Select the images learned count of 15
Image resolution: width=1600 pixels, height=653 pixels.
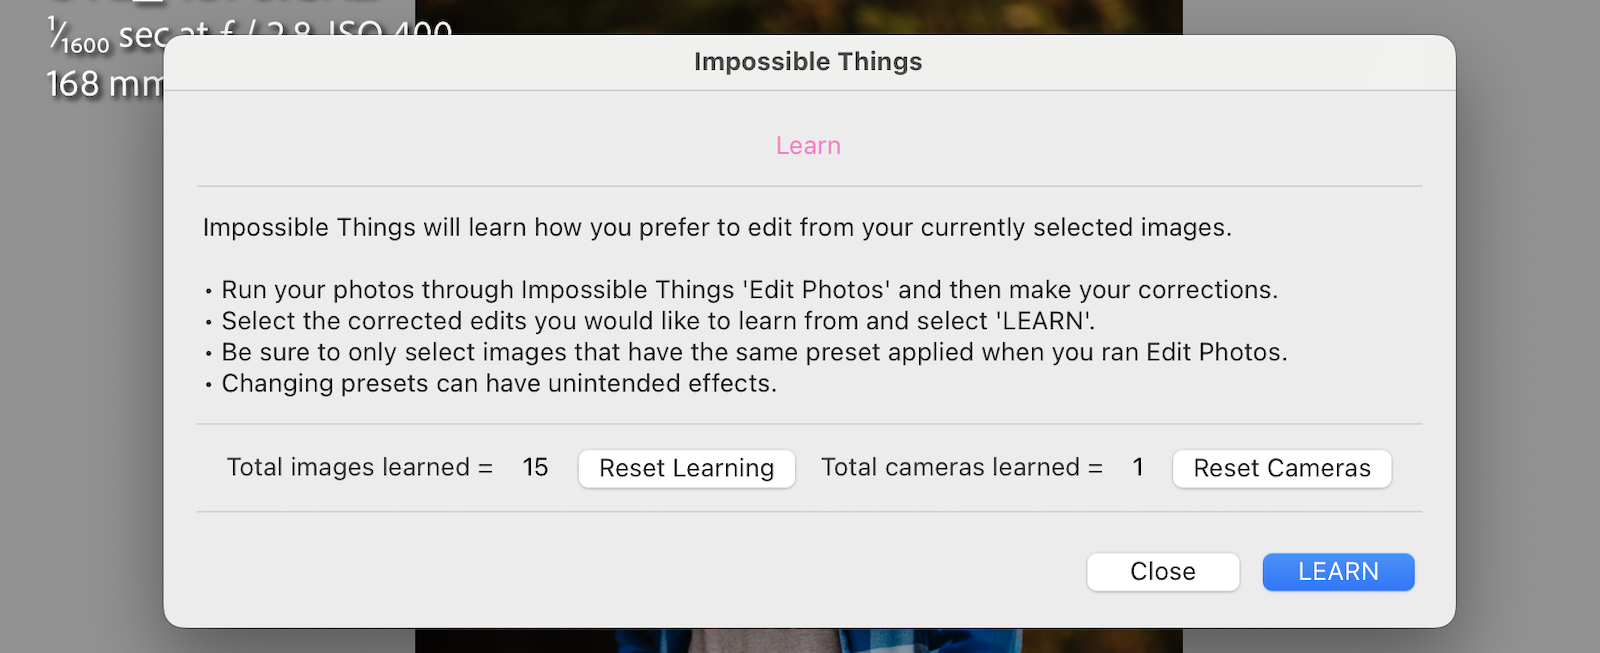(535, 468)
